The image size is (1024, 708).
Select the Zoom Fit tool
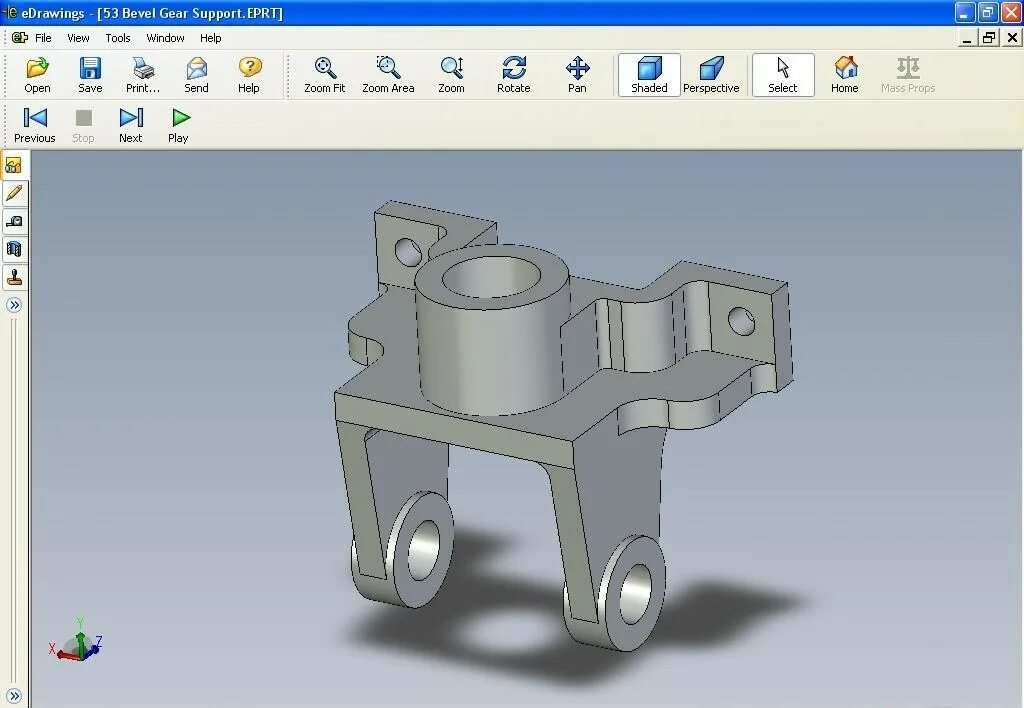coord(323,74)
